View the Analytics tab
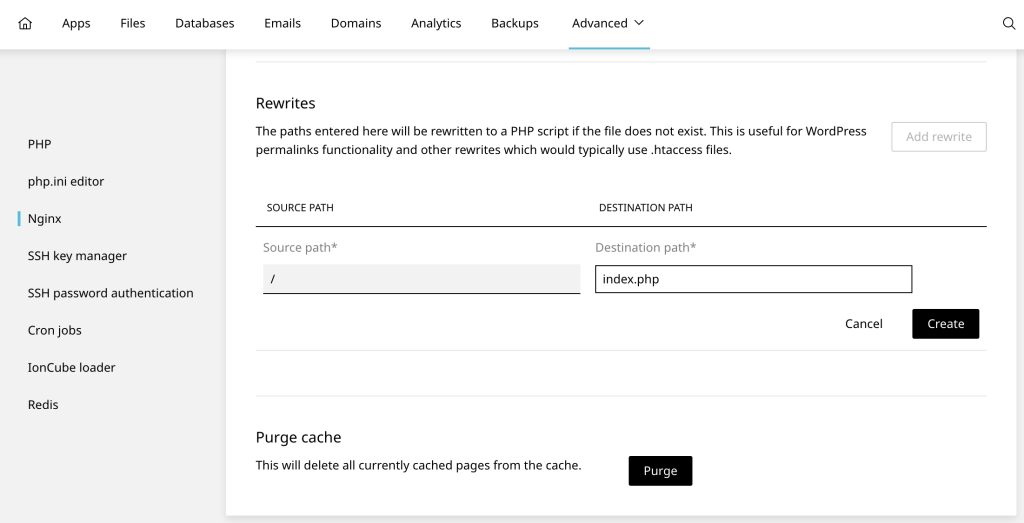The width and height of the screenshot is (1024, 523). click(x=436, y=24)
